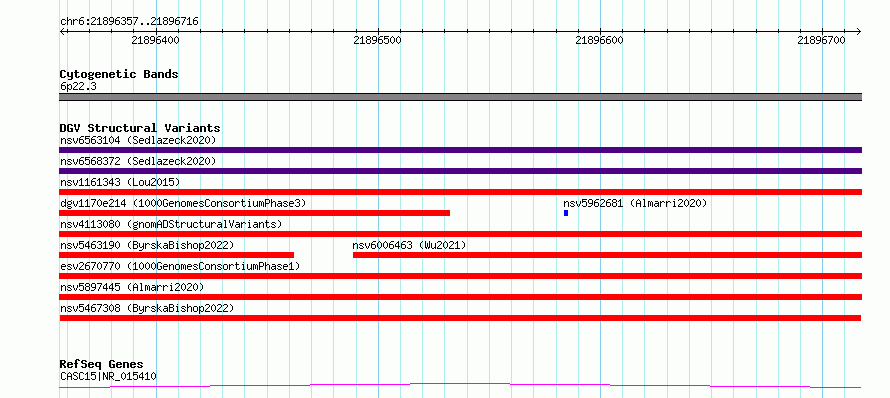Click the nsv5897445 (Almarri2020) label

click(x=132, y=287)
